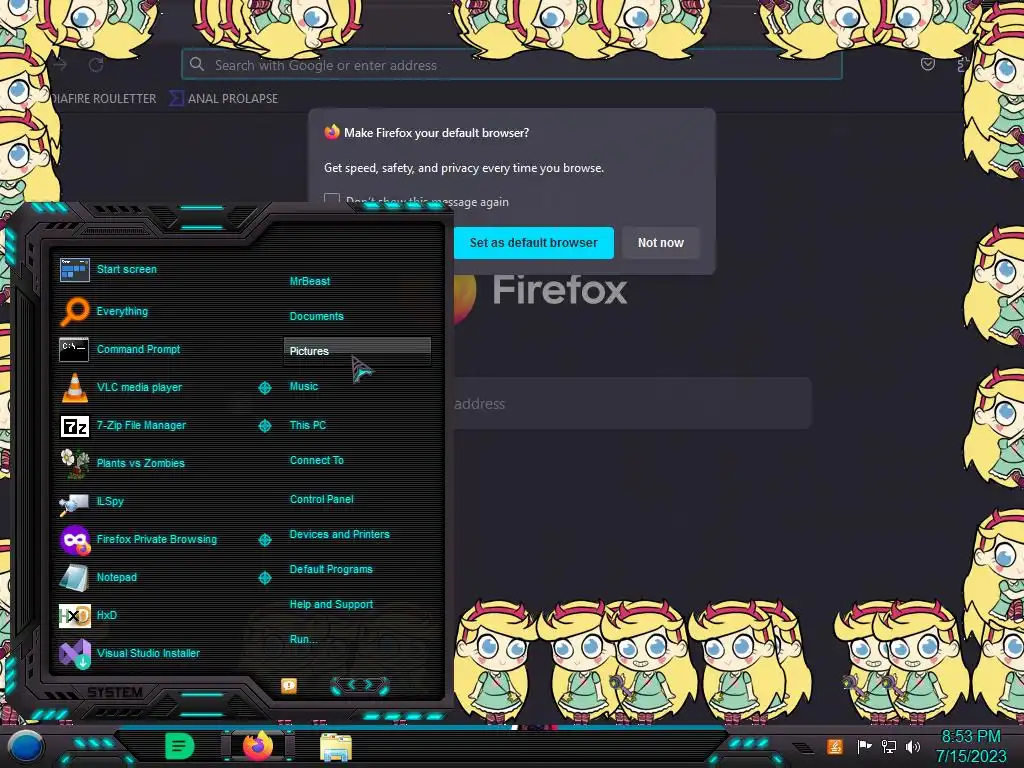1024x768 pixels.
Task: Open This PC entry
Action: (x=308, y=425)
